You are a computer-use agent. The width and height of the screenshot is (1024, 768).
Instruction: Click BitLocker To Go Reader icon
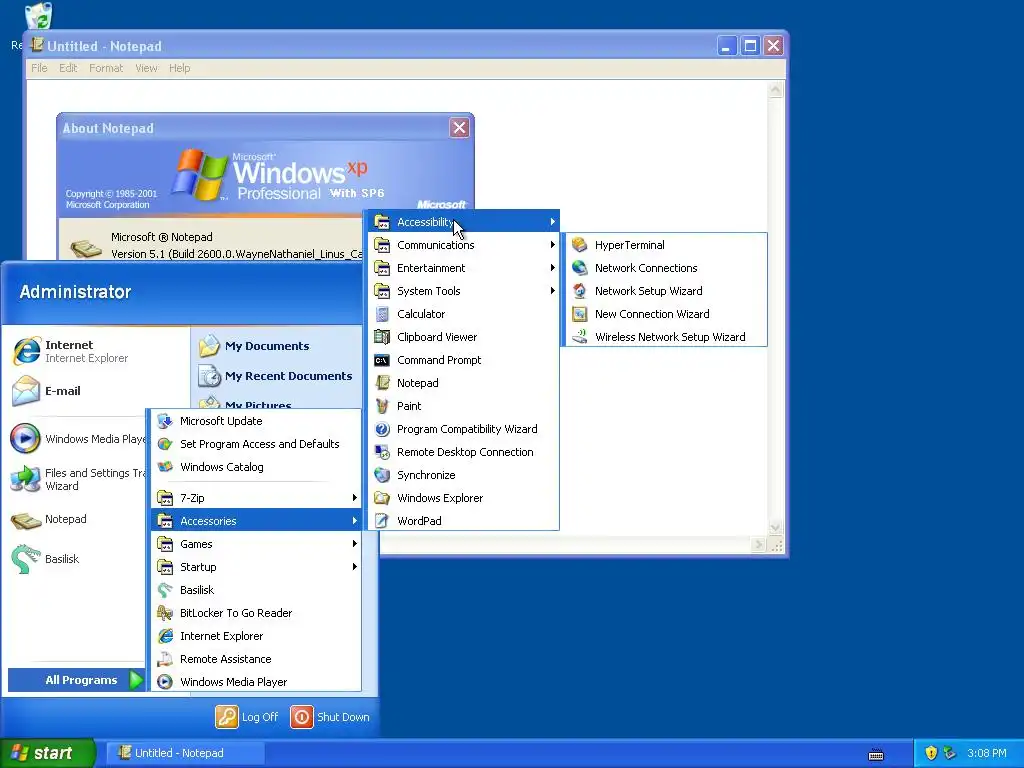[x=165, y=613]
